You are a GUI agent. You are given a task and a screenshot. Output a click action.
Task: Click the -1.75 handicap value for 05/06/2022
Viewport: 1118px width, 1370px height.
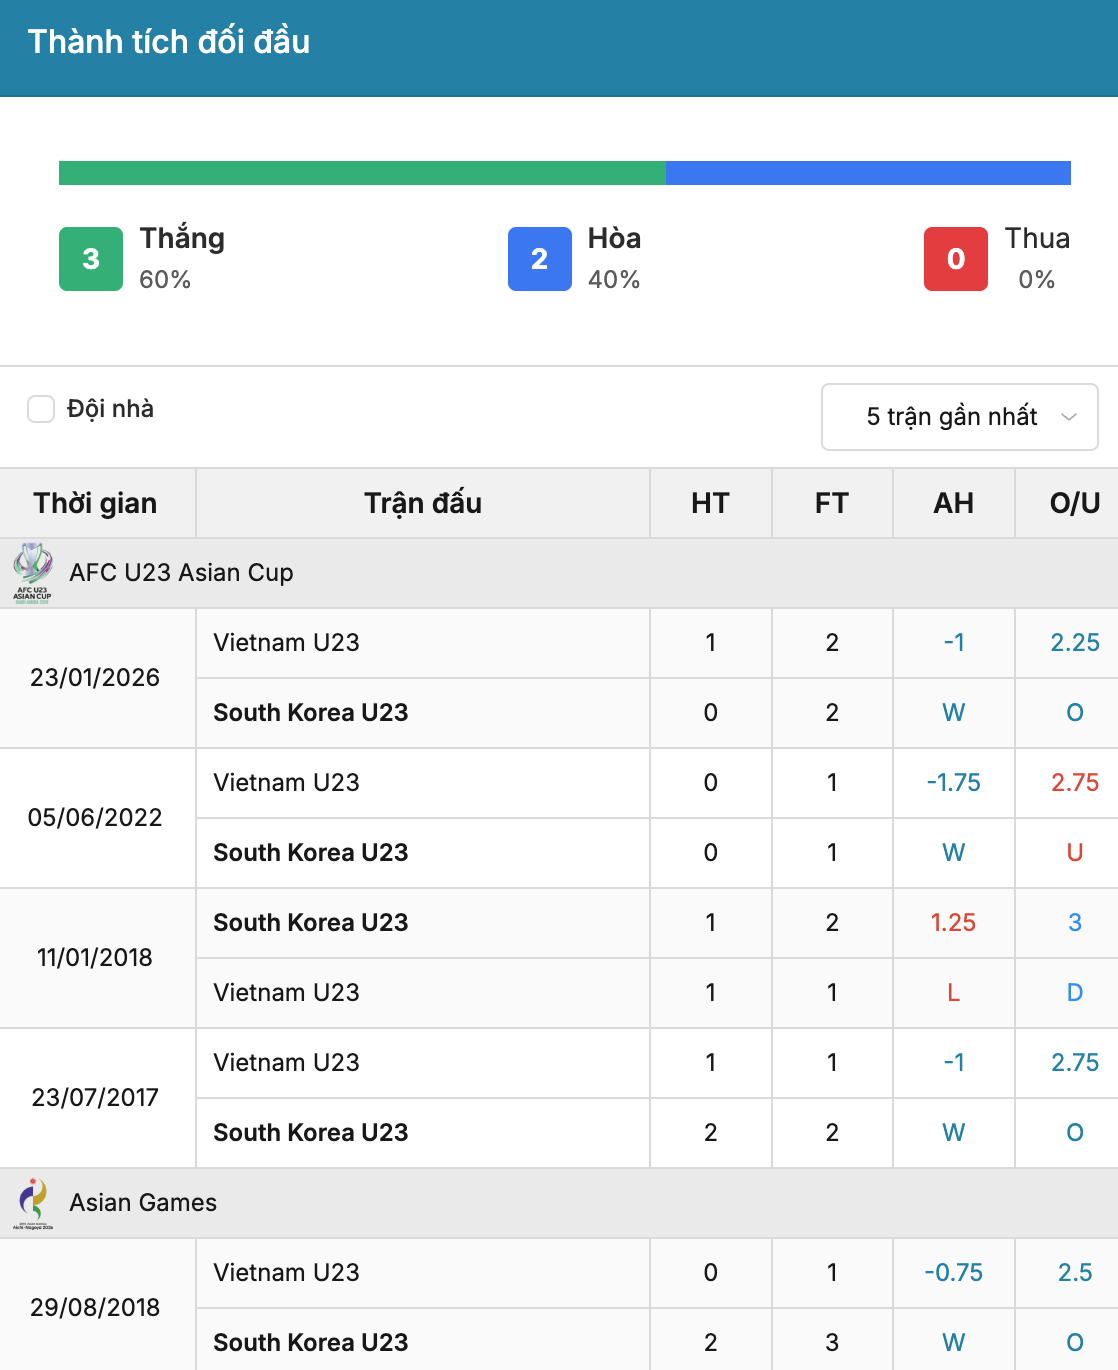(954, 783)
